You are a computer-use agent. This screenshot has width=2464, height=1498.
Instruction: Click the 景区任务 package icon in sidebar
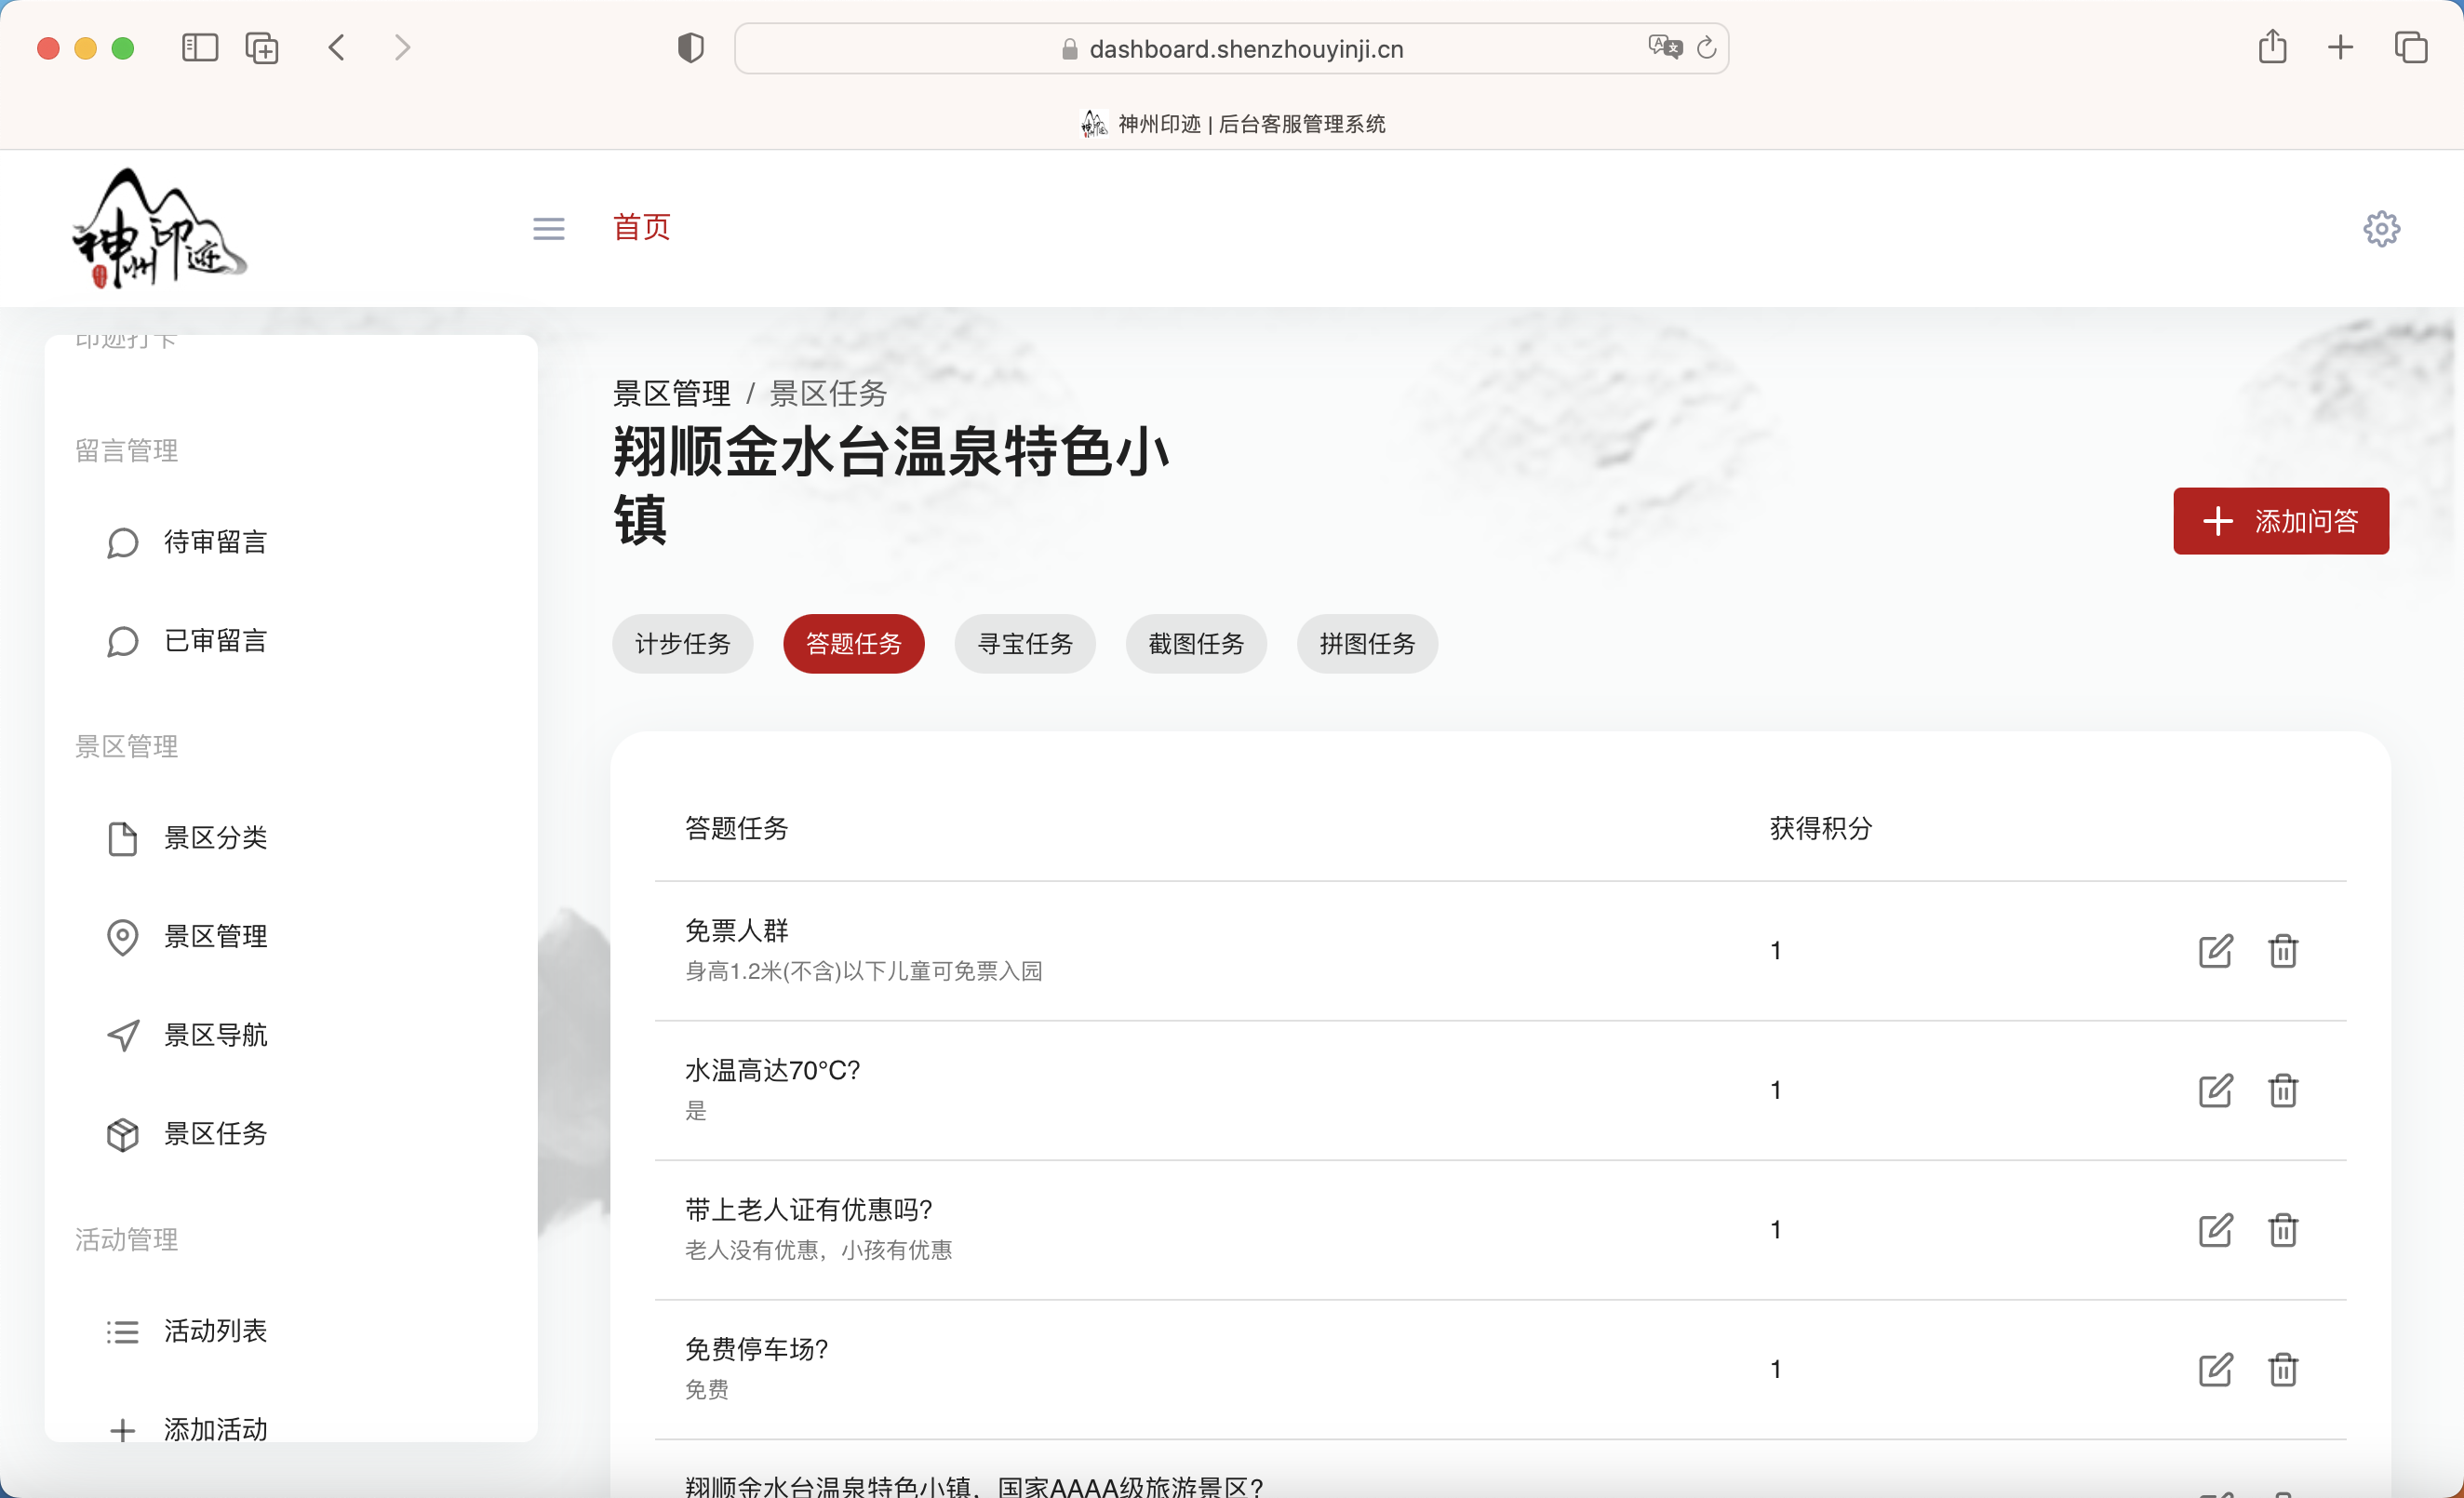[123, 1134]
